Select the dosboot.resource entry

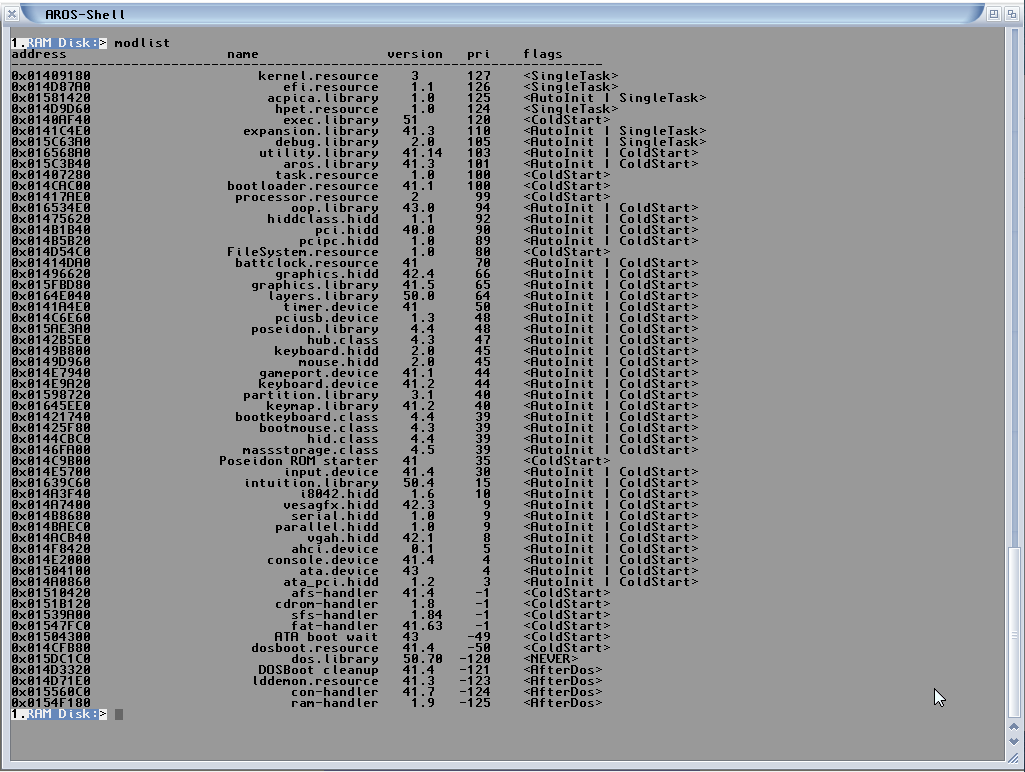pyautogui.click(x=314, y=648)
